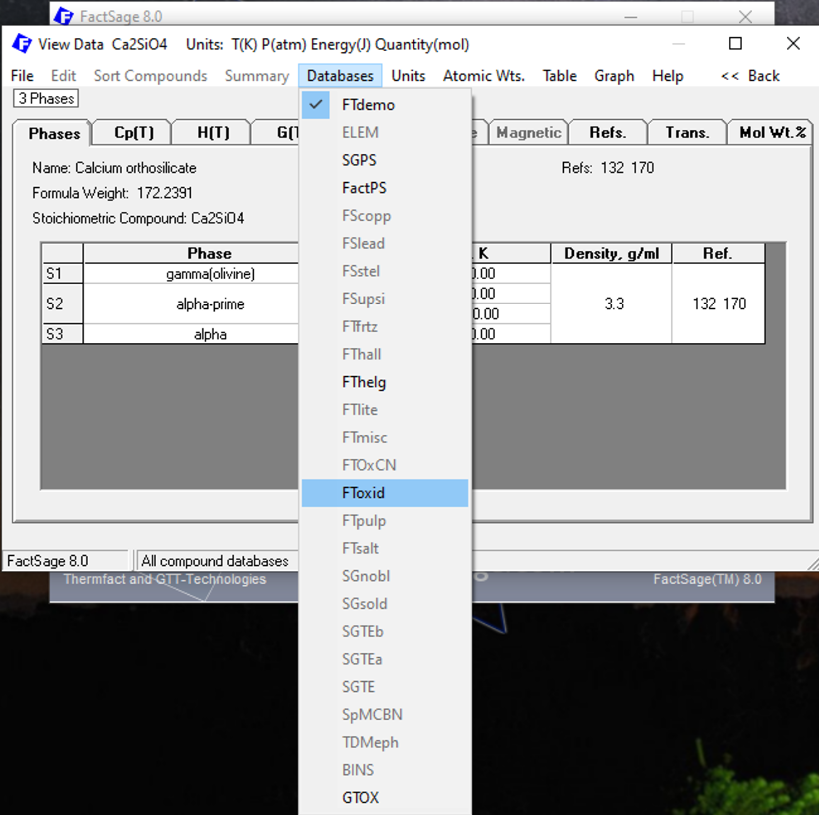Click the Ref. column header
This screenshot has width=819, height=815.
(718, 253)
